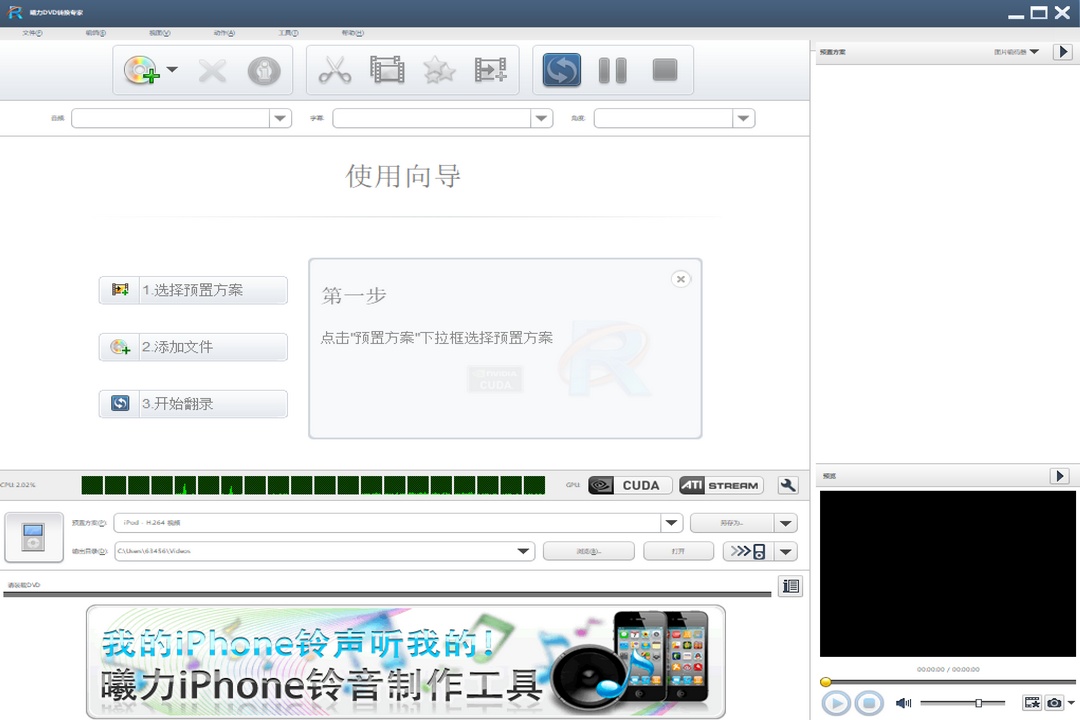Screen dimensions: 1080x720
Task: Open the 字幕 subtitle selection dropdown
Action: point(541,117)
